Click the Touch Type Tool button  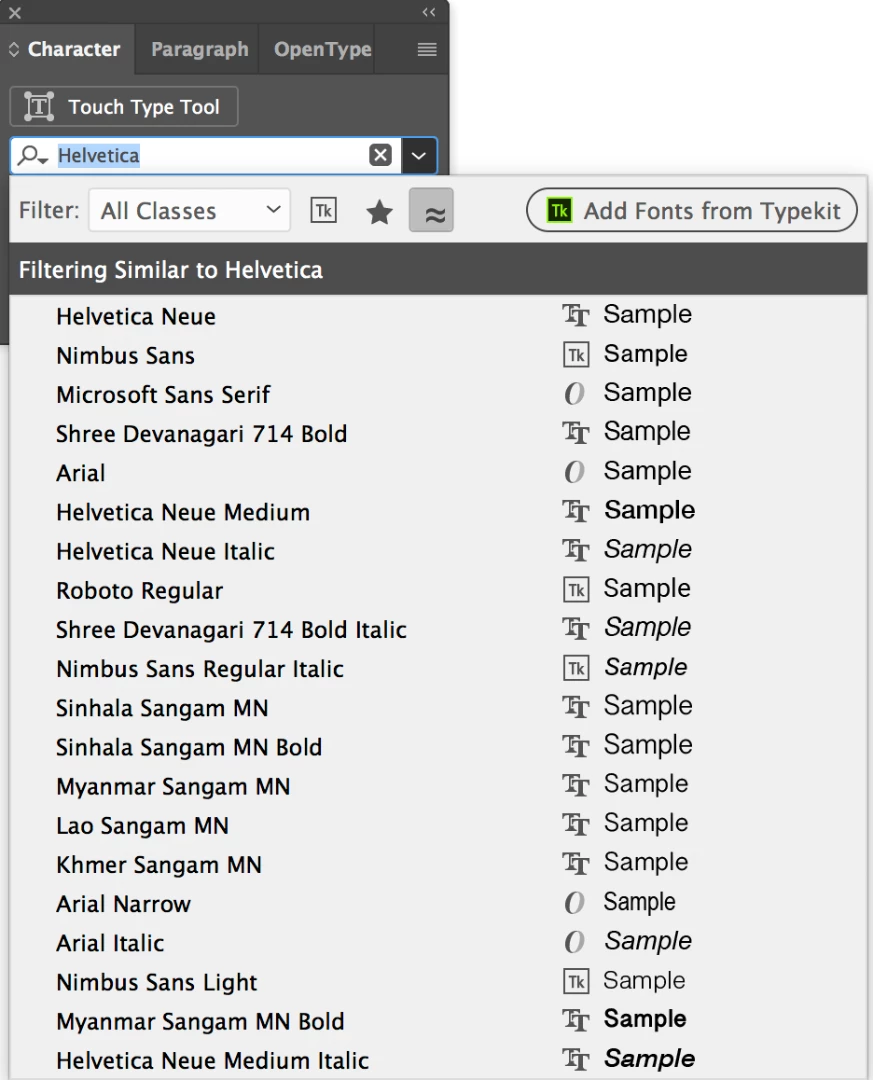(x=124, y=107)
